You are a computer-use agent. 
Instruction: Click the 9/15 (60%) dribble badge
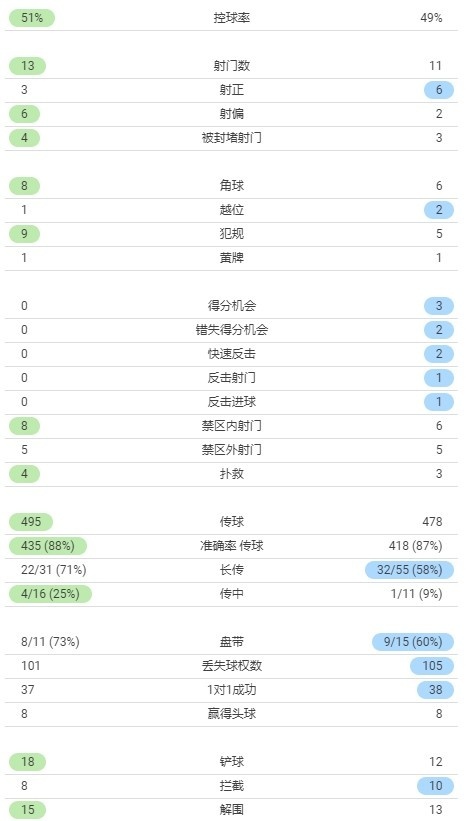(x=413, y=642)
